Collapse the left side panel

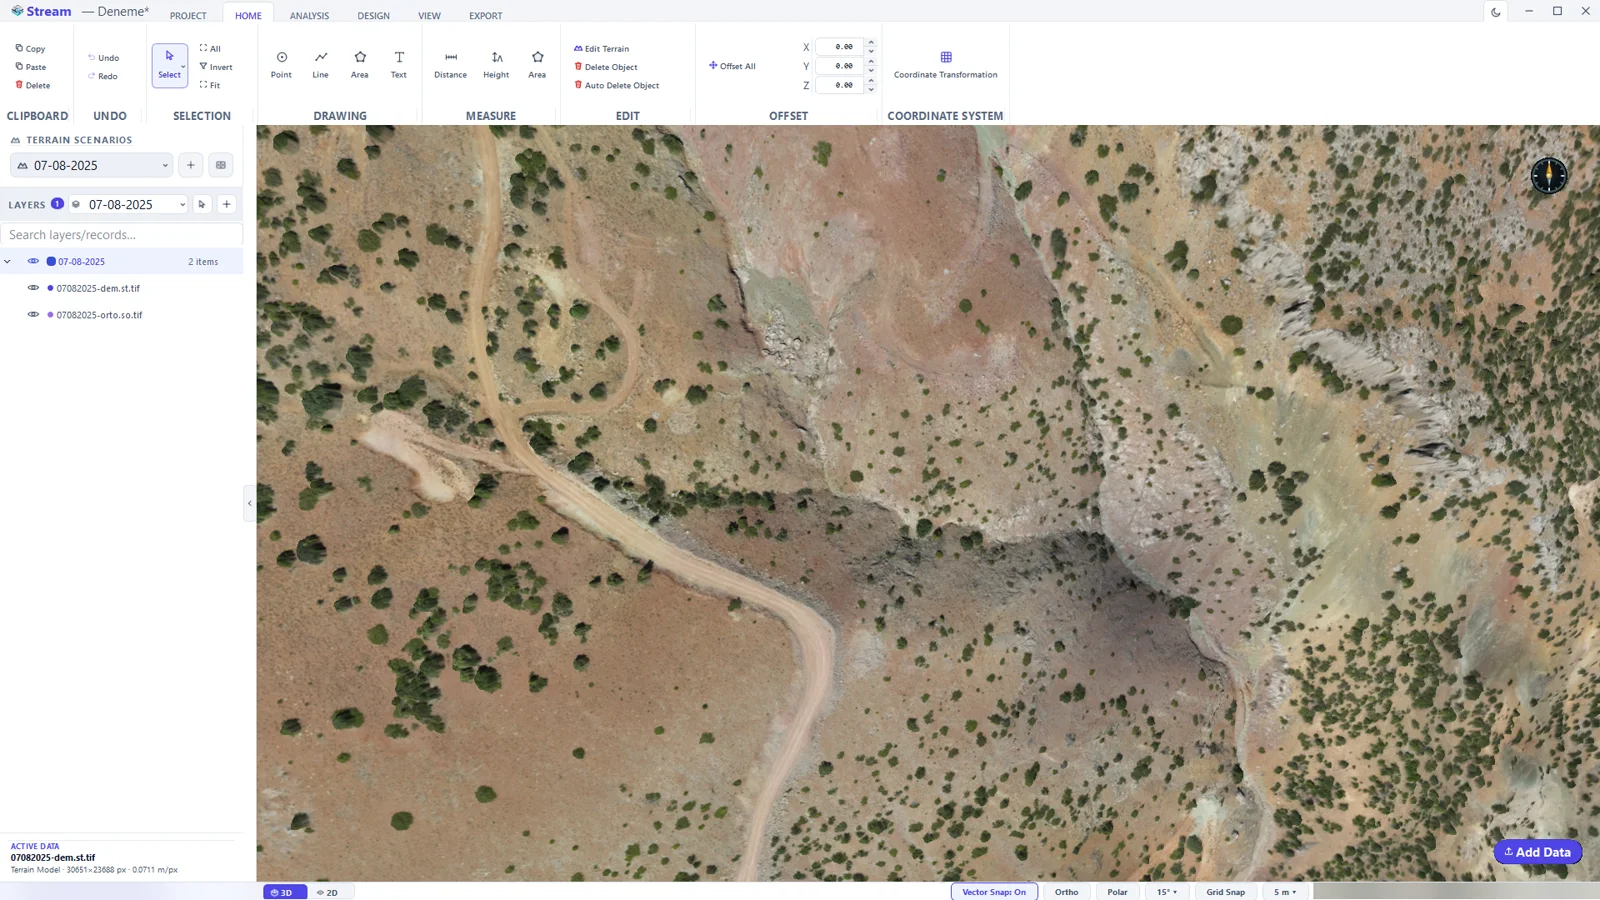click(x=249, y=503)
